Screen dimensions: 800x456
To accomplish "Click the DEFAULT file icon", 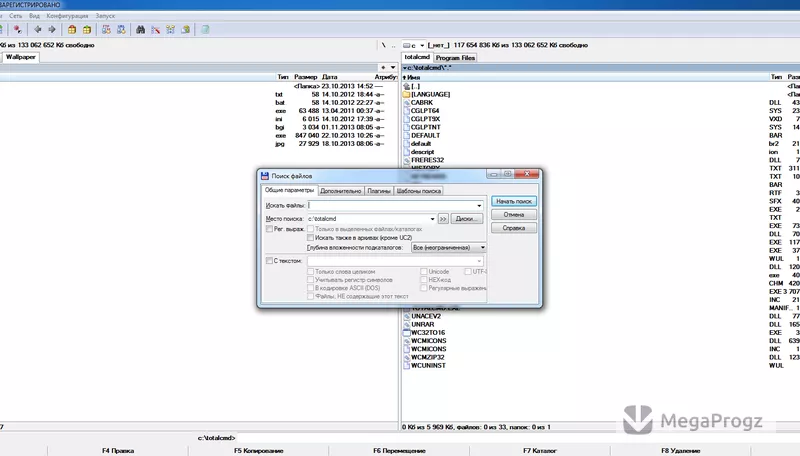I will pyautogui.click(x=407, y=136).
